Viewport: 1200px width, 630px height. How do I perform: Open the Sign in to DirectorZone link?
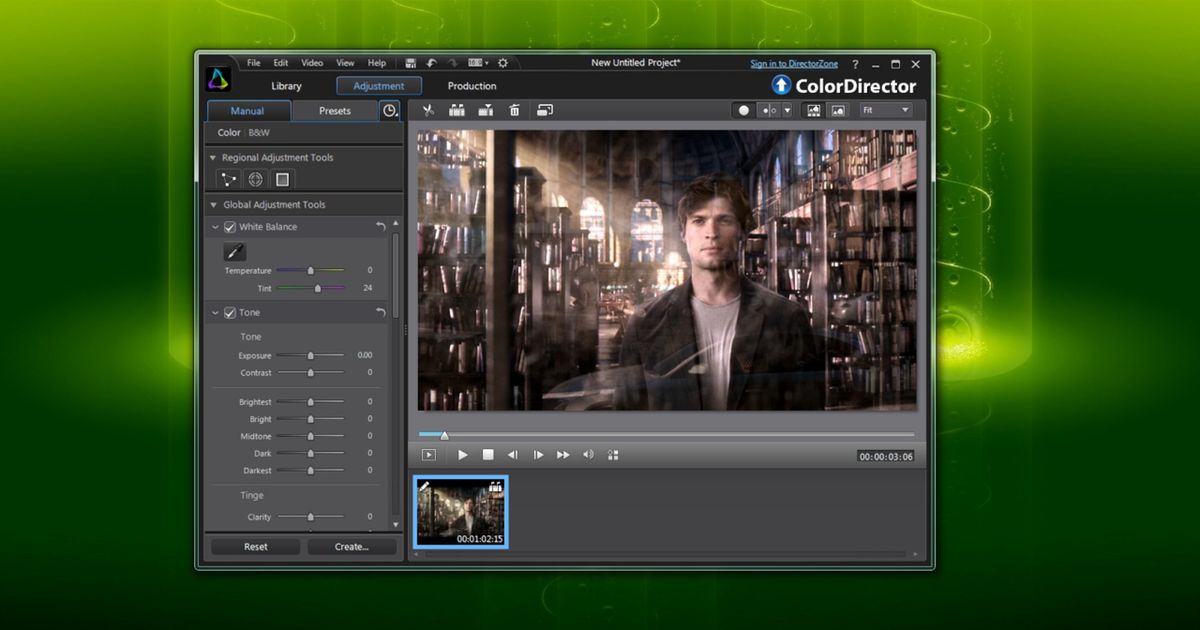[x=794, y=63]
